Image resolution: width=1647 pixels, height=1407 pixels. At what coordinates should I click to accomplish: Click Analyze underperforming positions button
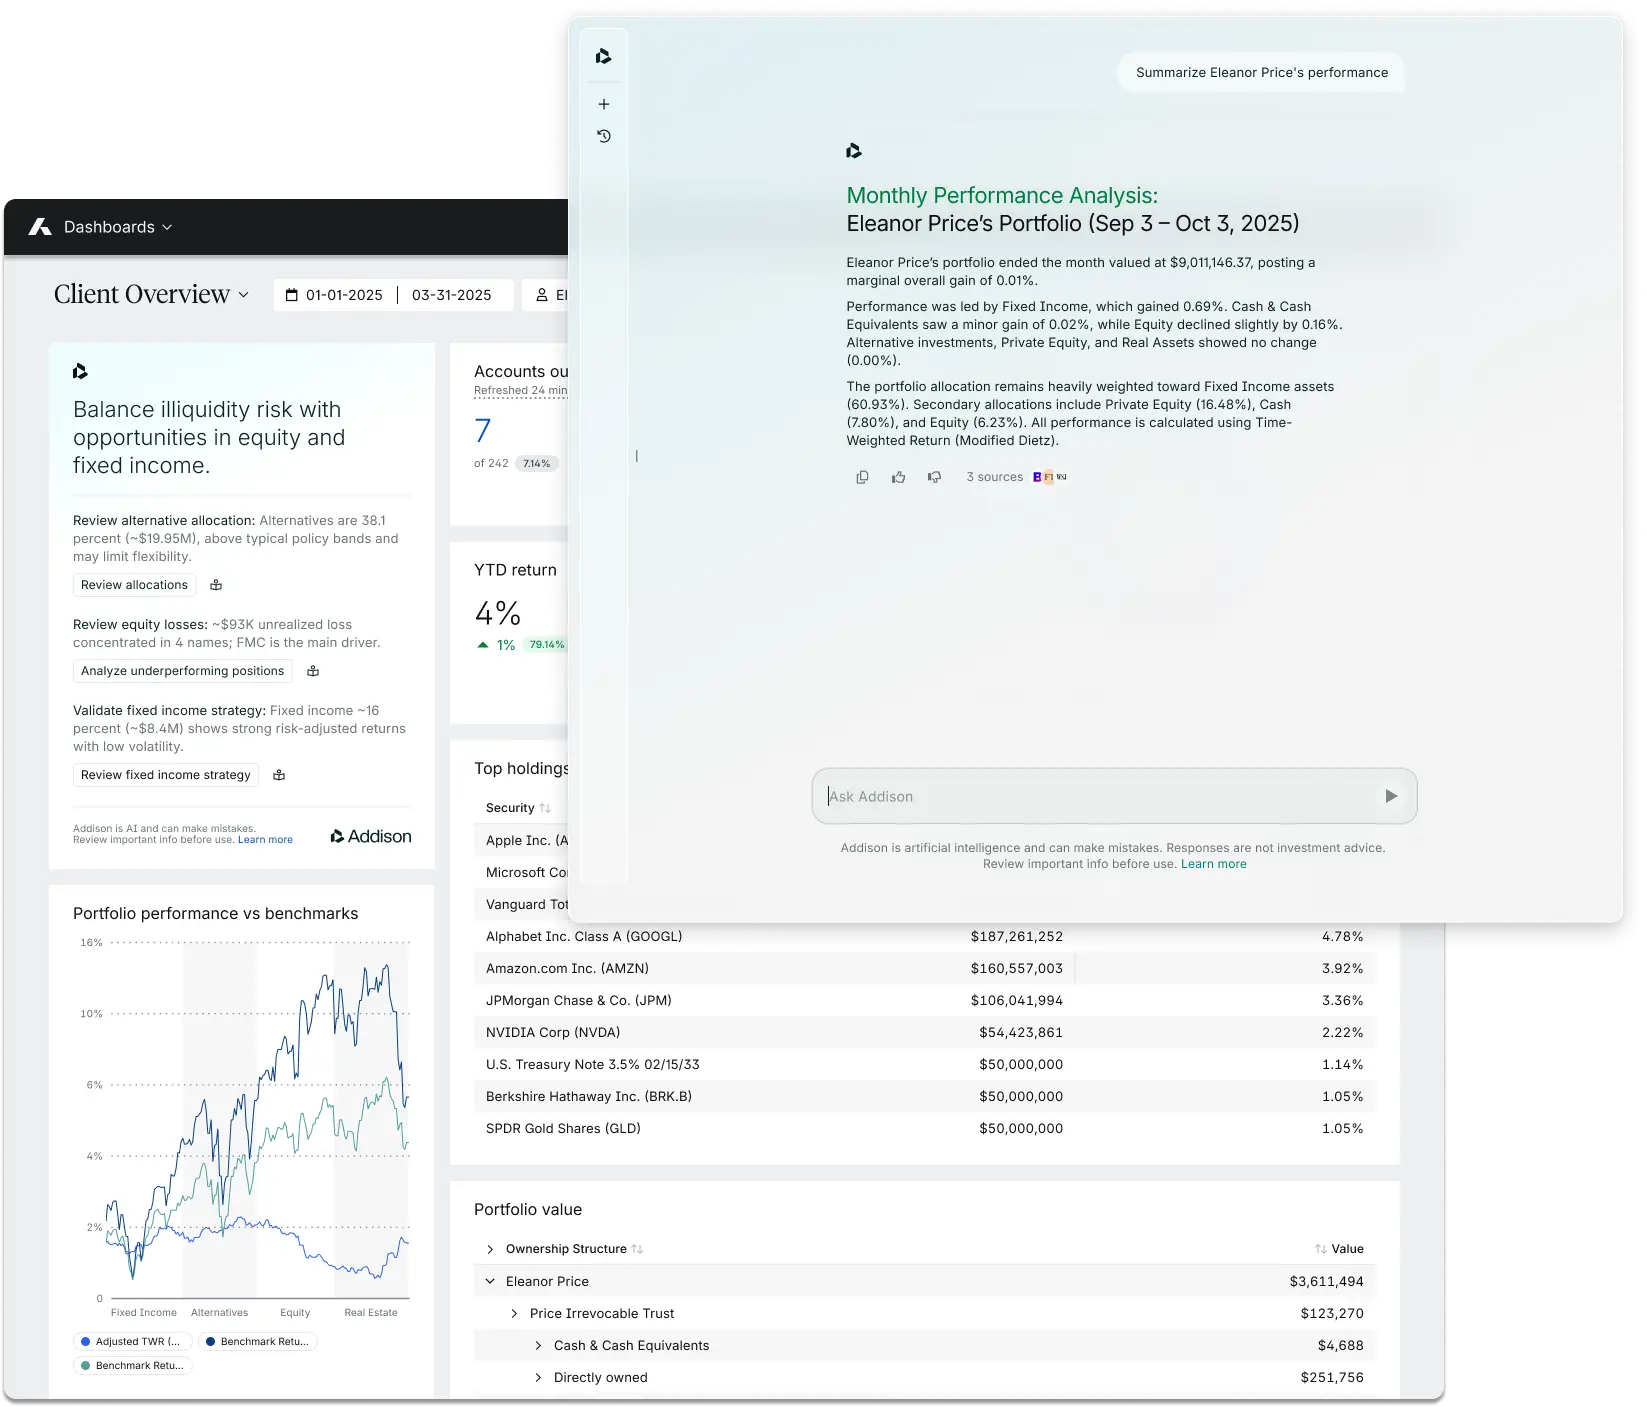(x=182, y=671)
